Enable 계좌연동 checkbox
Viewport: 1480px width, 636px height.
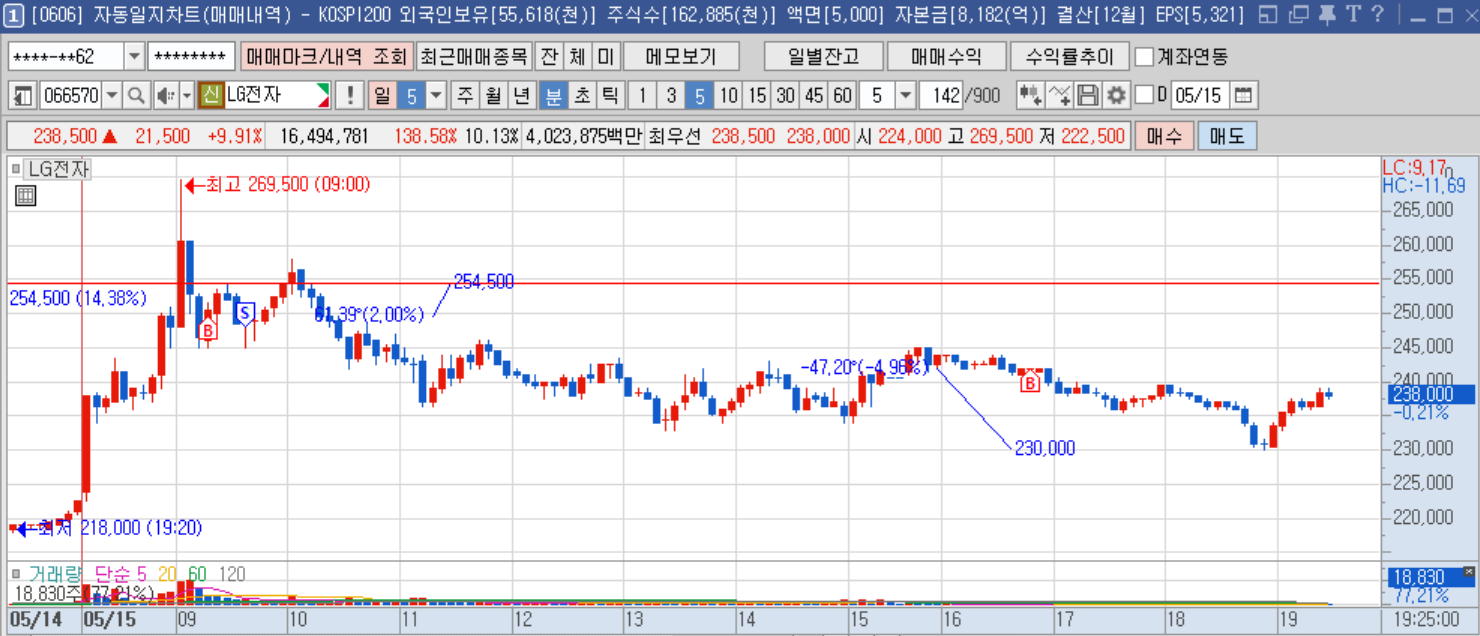click(x=1145, y=57)
